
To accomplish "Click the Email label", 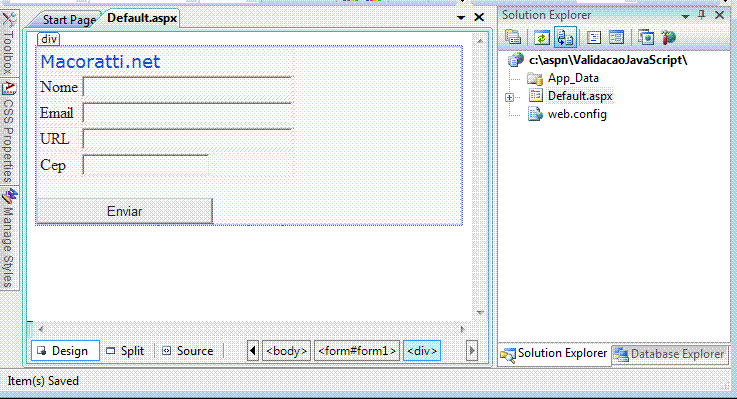I will tap(56, 113).
